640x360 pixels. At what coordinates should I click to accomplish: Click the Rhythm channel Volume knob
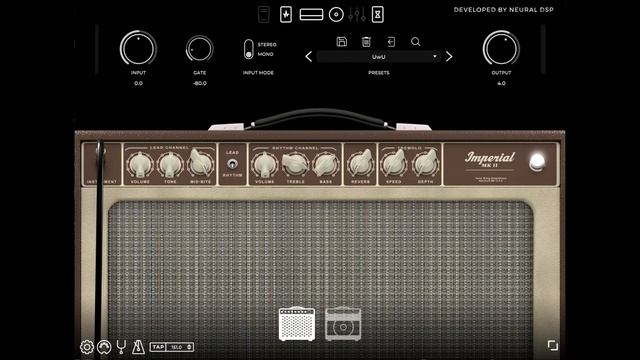click(264, 165)
